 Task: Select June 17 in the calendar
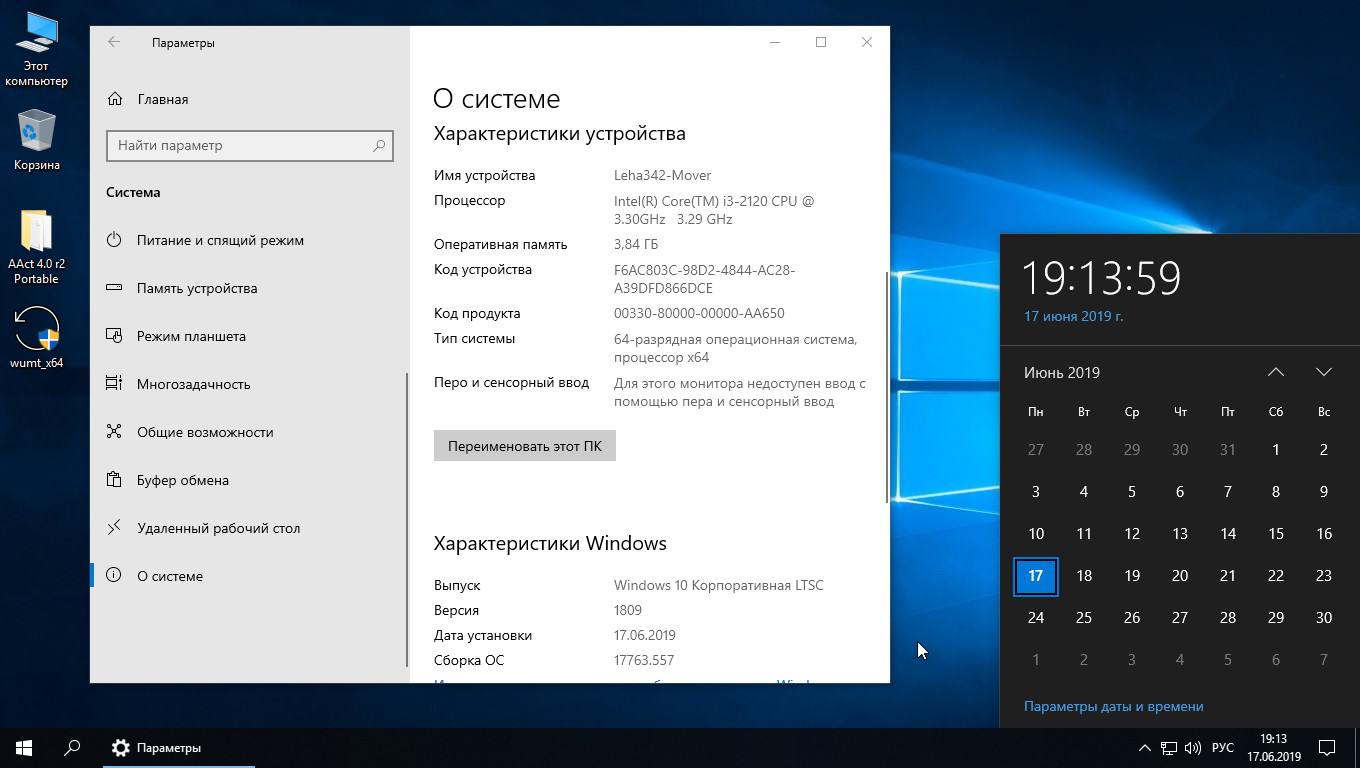tap(1036, 576)
